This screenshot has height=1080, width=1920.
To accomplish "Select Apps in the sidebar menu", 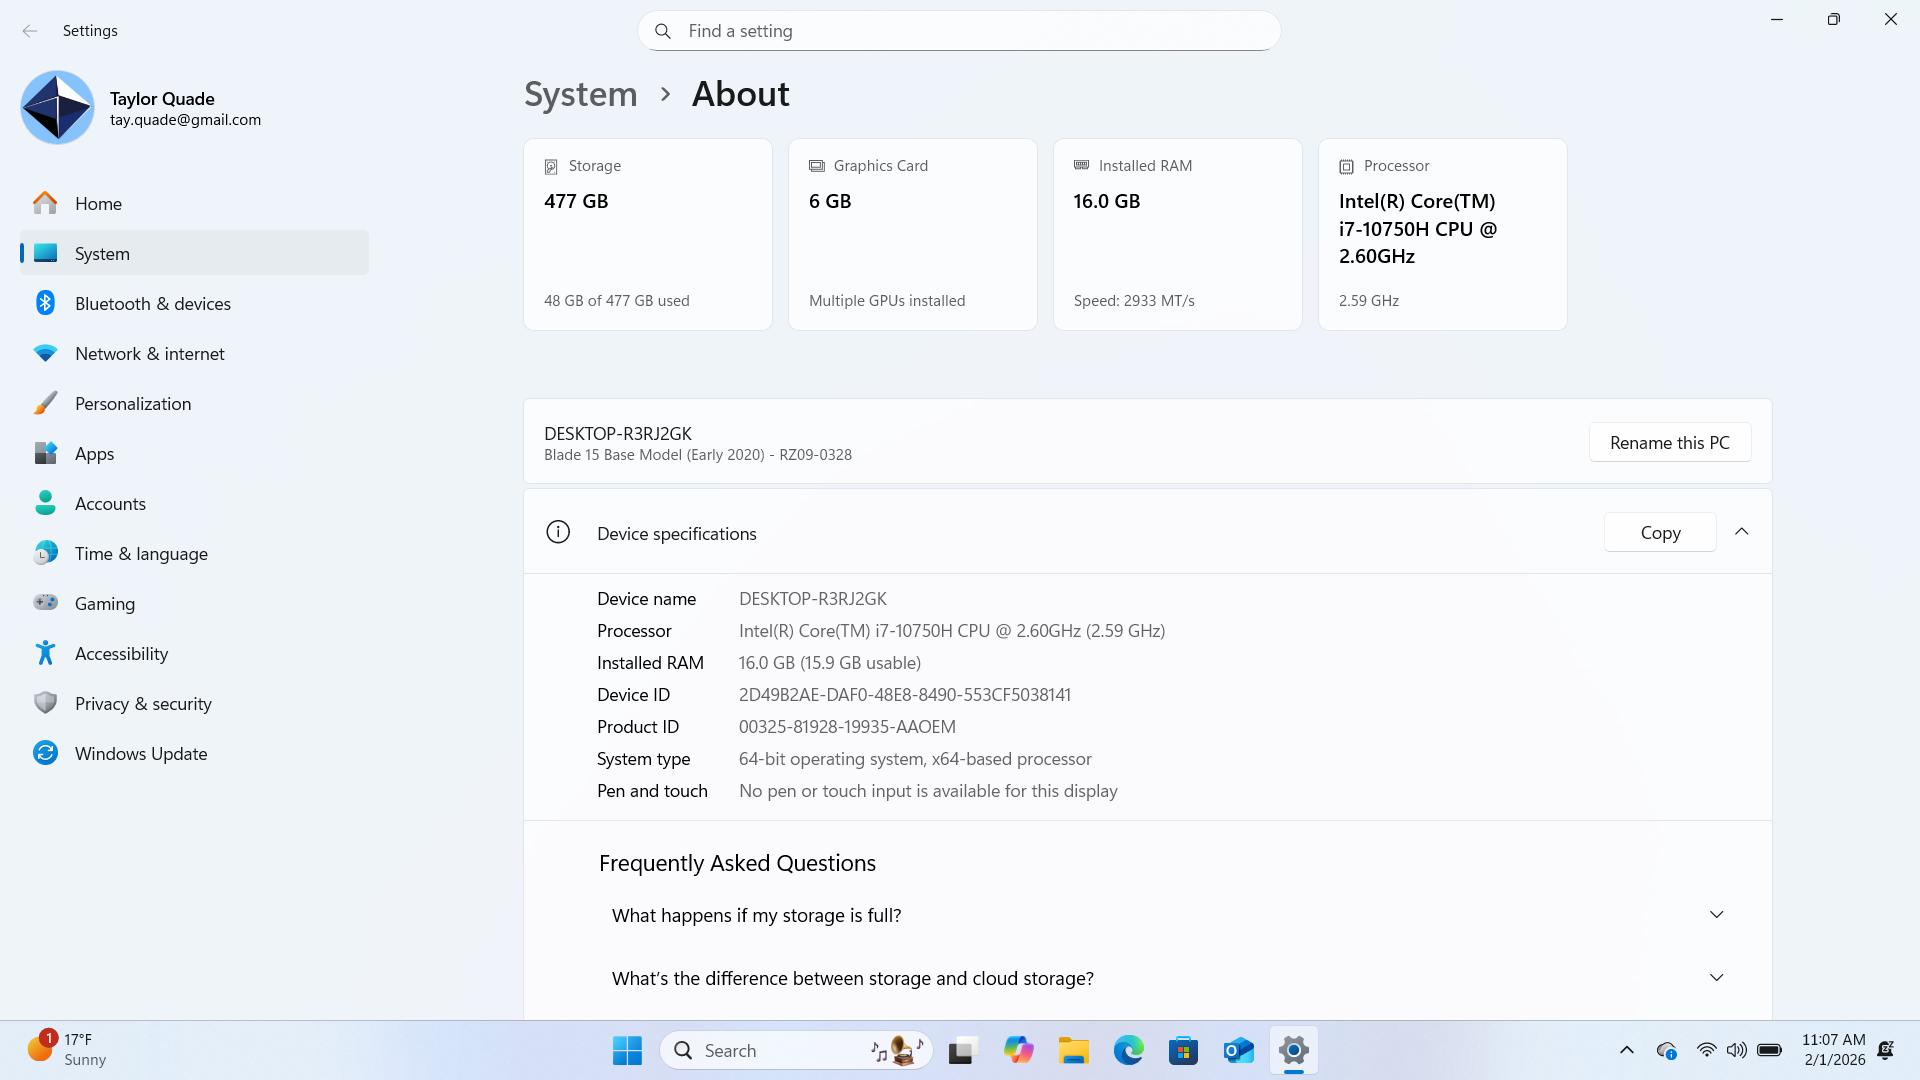I will [x=94, y=453].
